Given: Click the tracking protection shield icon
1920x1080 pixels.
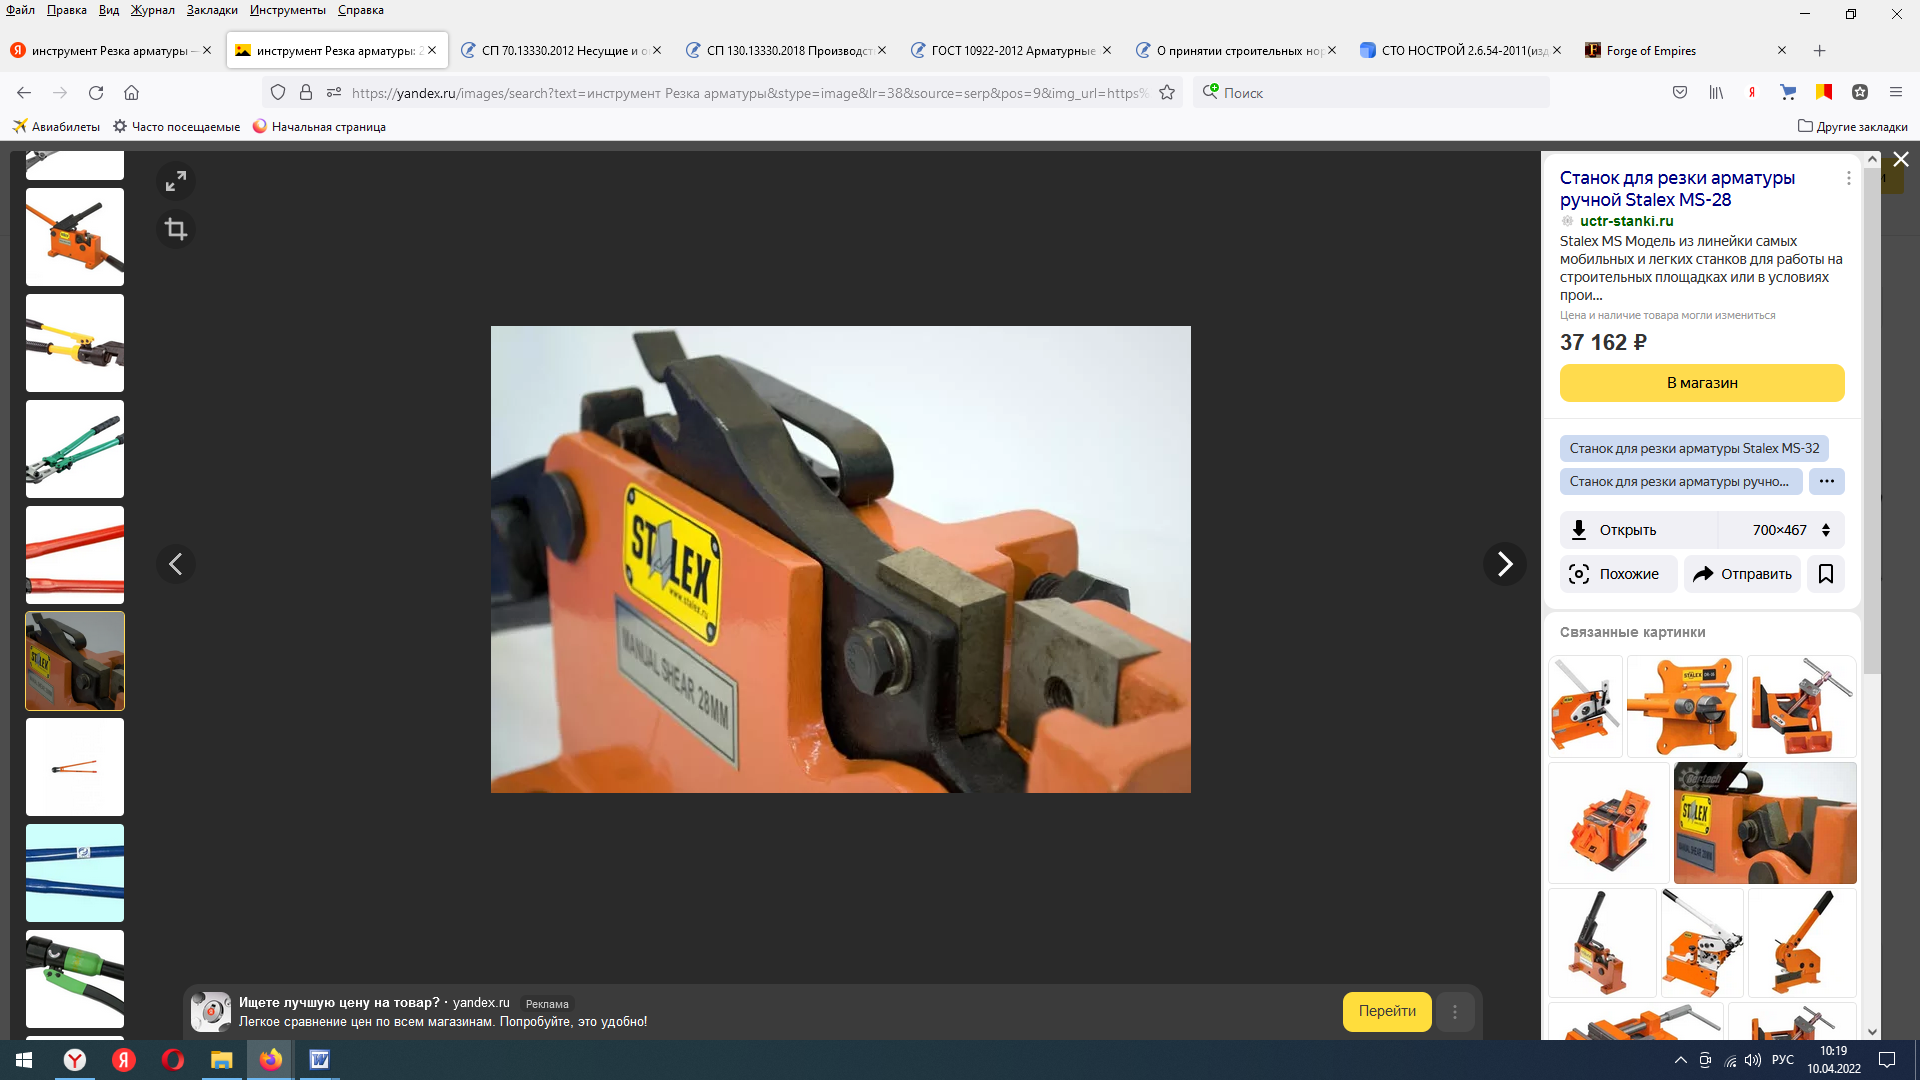Looking at the screenshot, I should 278,93.
